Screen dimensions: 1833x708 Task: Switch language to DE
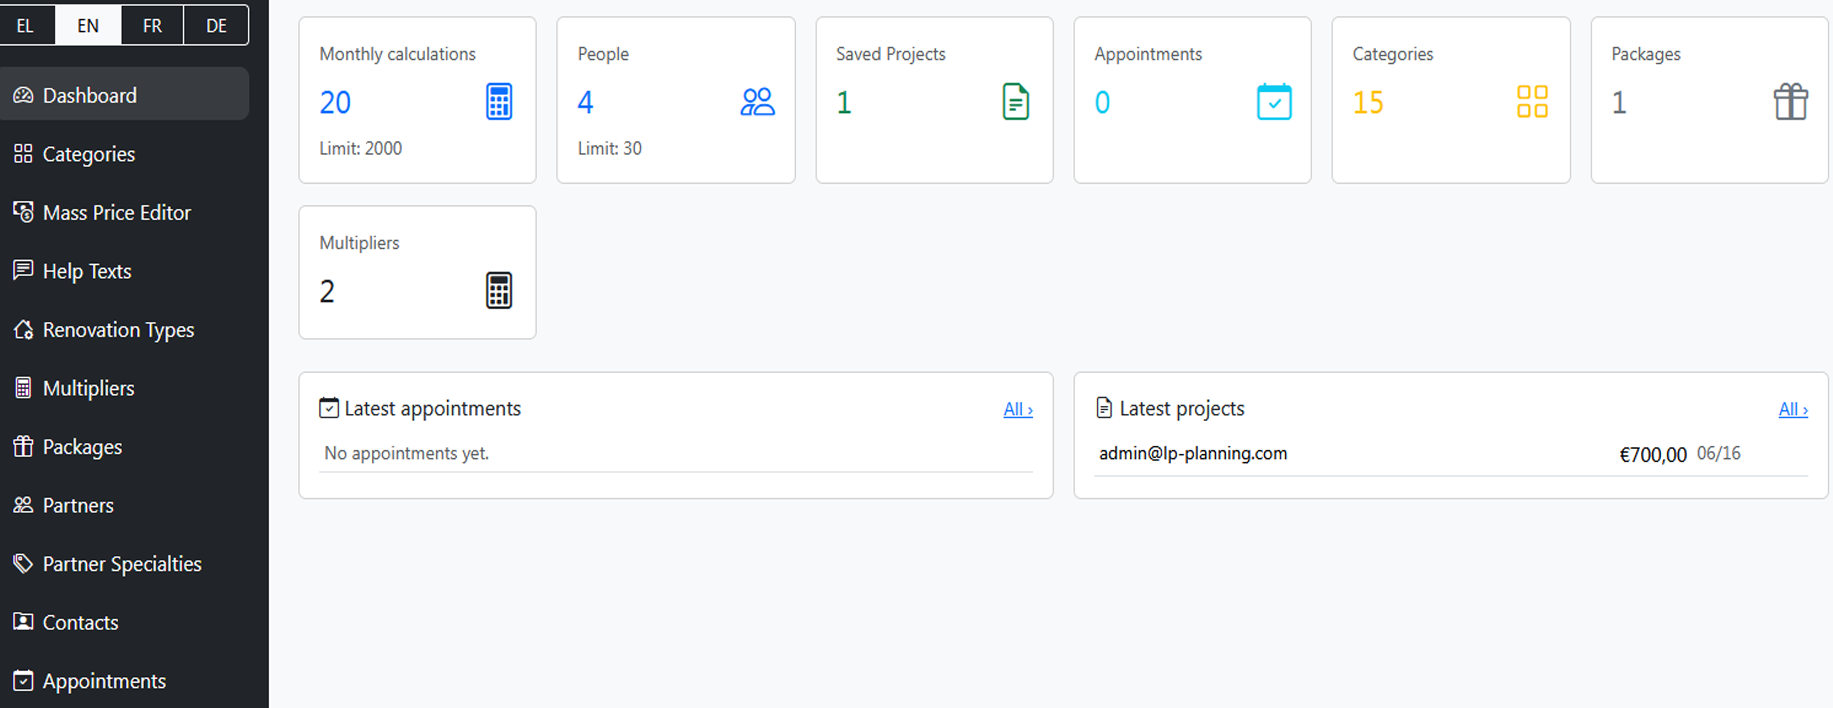click(216, 25)
